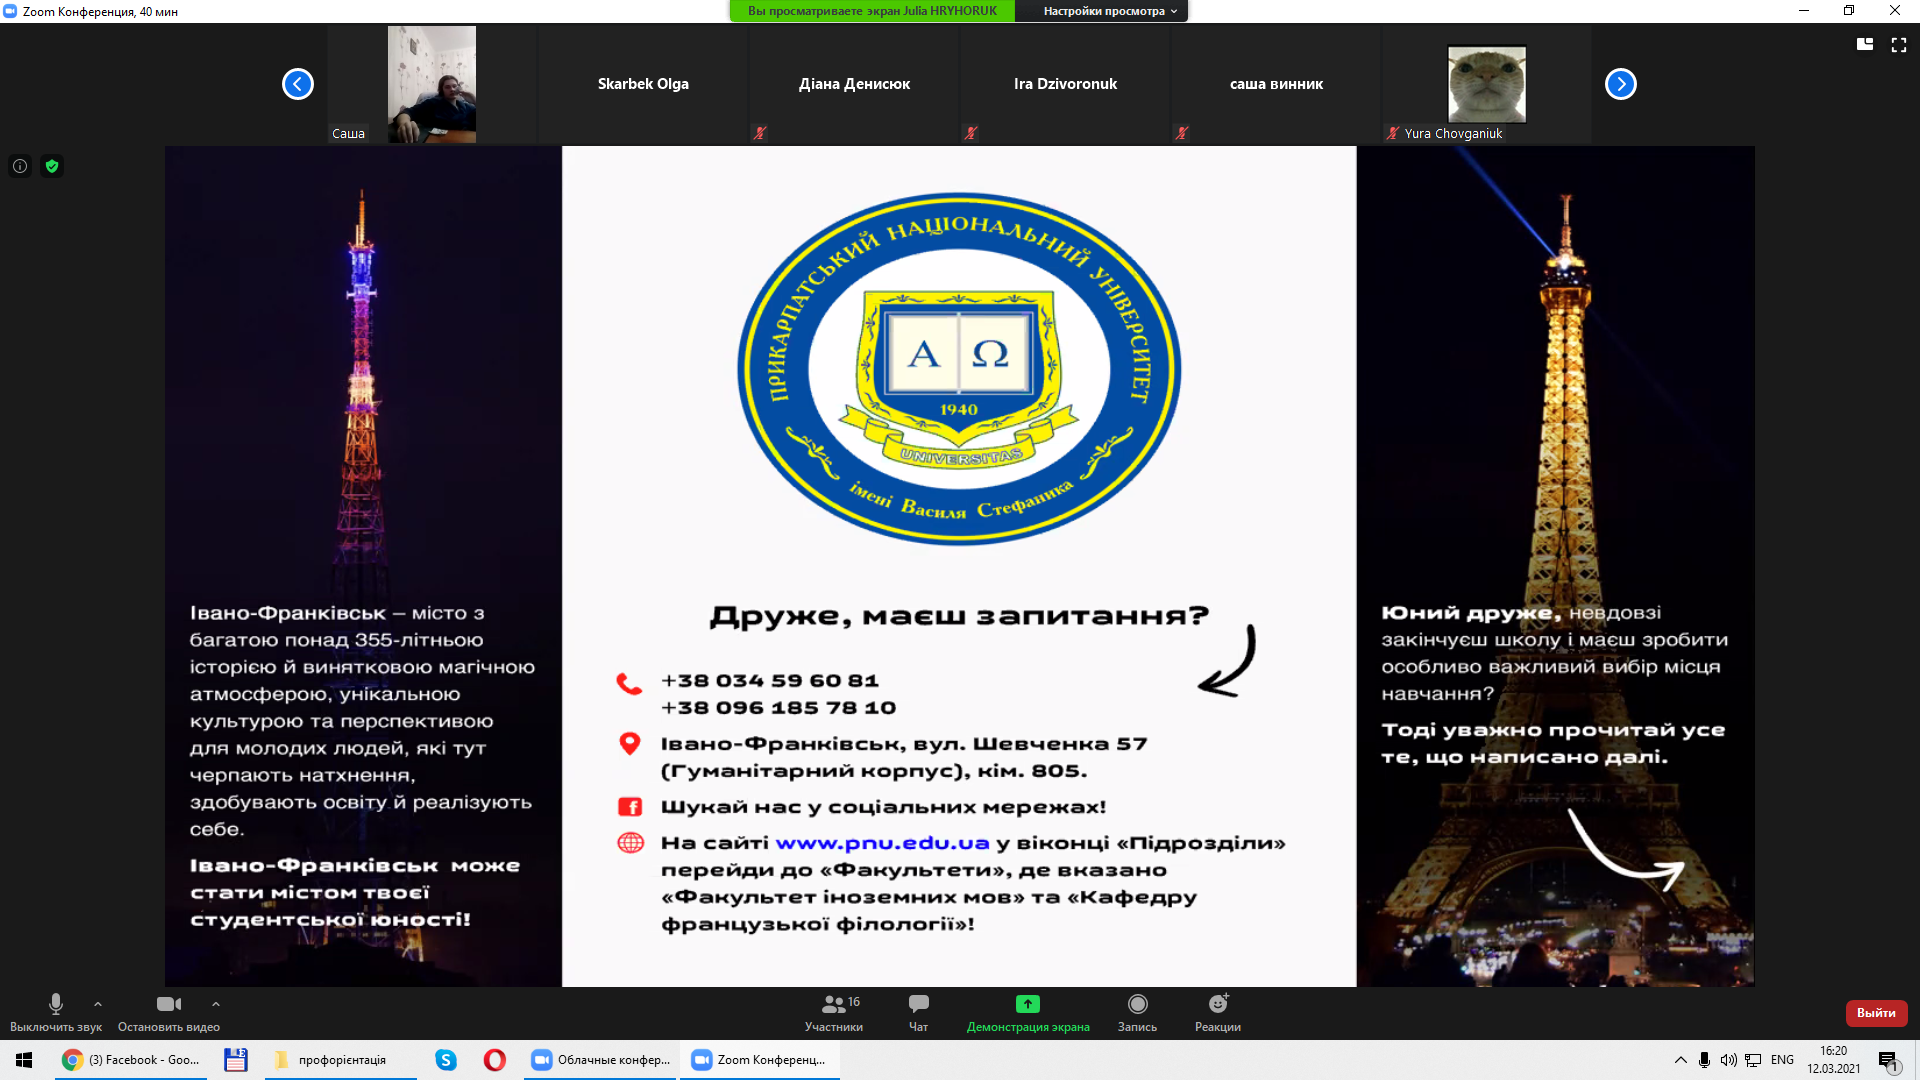Mute microphone with Выключить звук
The height and width of the screenshot is (1080, 1920).
(56, 1013)
